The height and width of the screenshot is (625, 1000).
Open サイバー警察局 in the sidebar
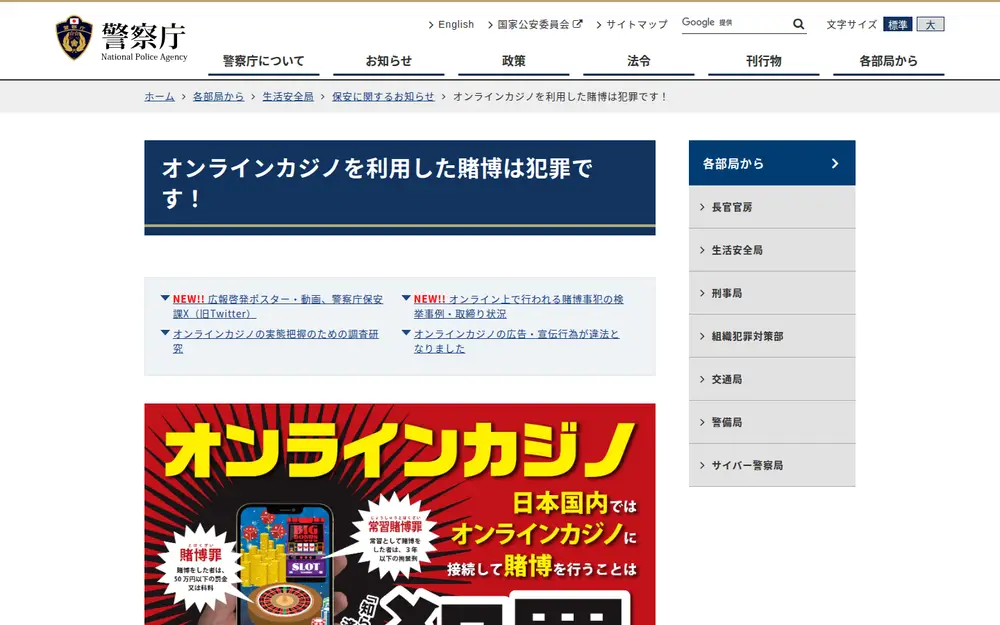click(x=772, y=466)
